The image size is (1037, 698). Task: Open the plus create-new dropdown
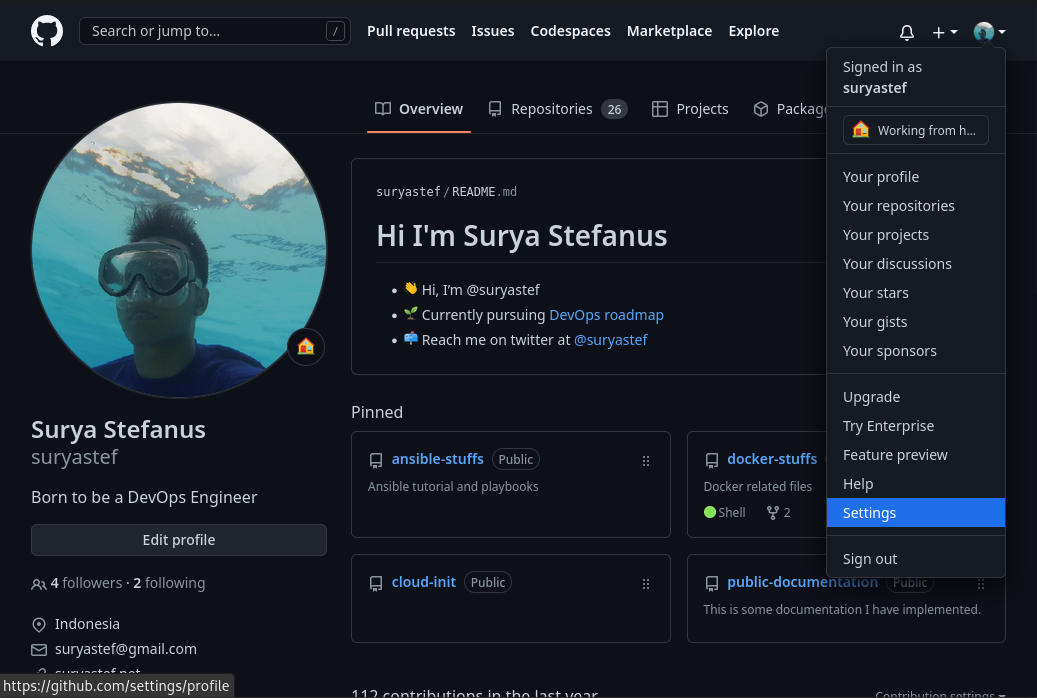[x=944, y=32]
